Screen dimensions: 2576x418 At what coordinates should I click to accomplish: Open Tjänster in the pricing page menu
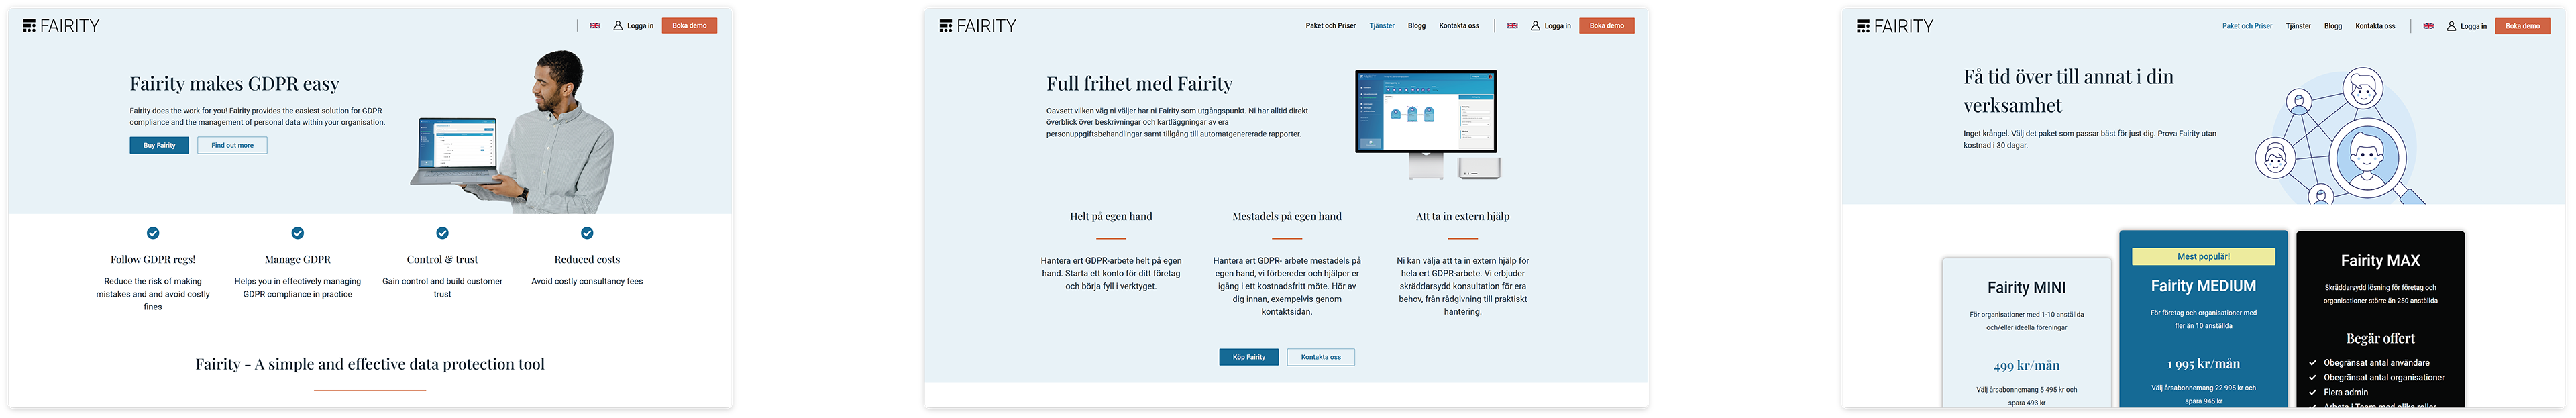click(2298, 26)
